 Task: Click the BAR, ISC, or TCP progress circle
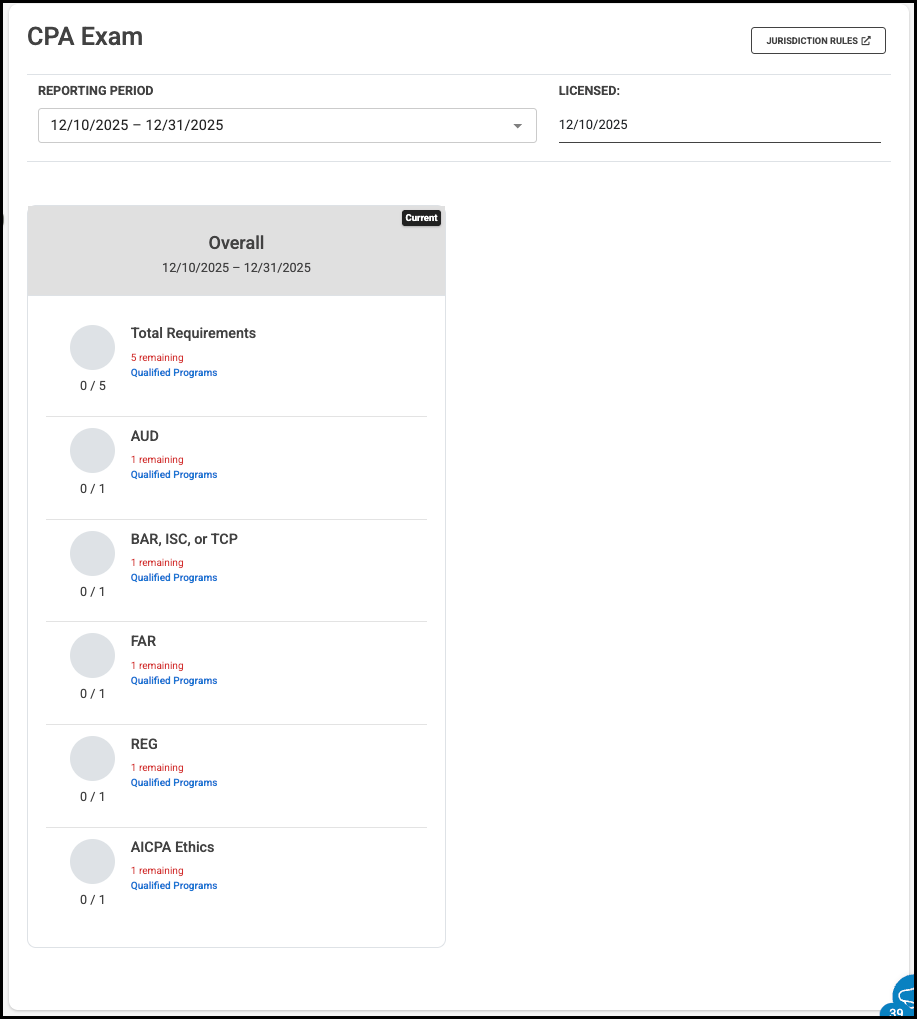click(x=92, y=554)
